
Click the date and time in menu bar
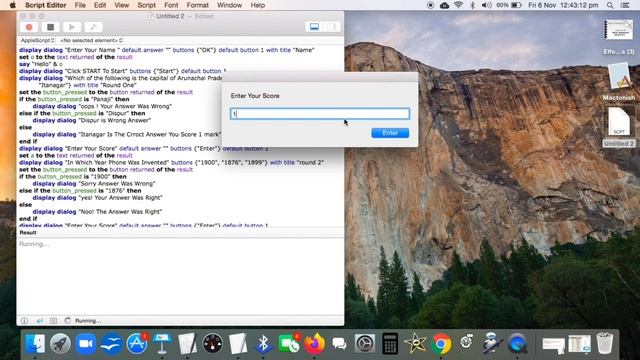563,5
